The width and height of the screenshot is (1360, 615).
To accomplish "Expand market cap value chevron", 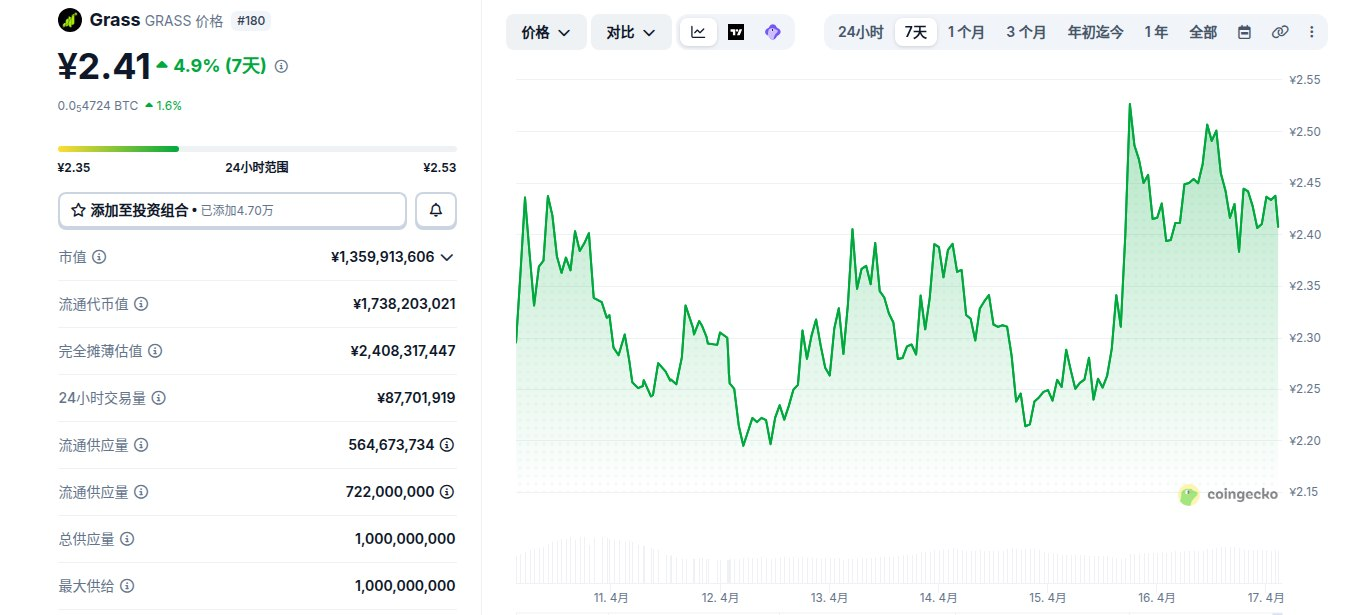I will (x=447, y=257).
